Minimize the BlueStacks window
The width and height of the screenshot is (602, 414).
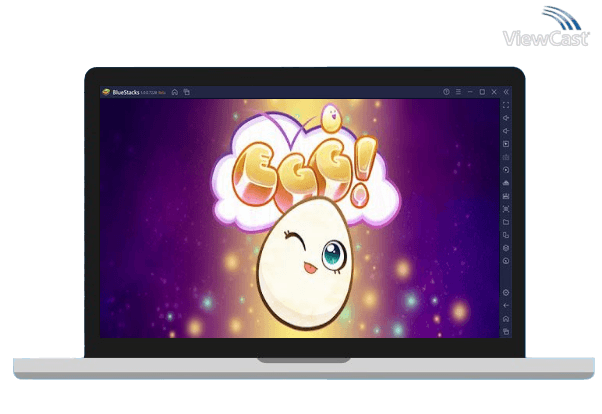tap(470, 92)
